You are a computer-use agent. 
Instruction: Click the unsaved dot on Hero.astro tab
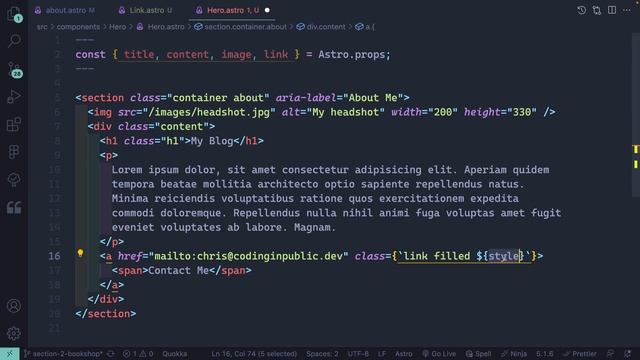(x=267, y=10)
